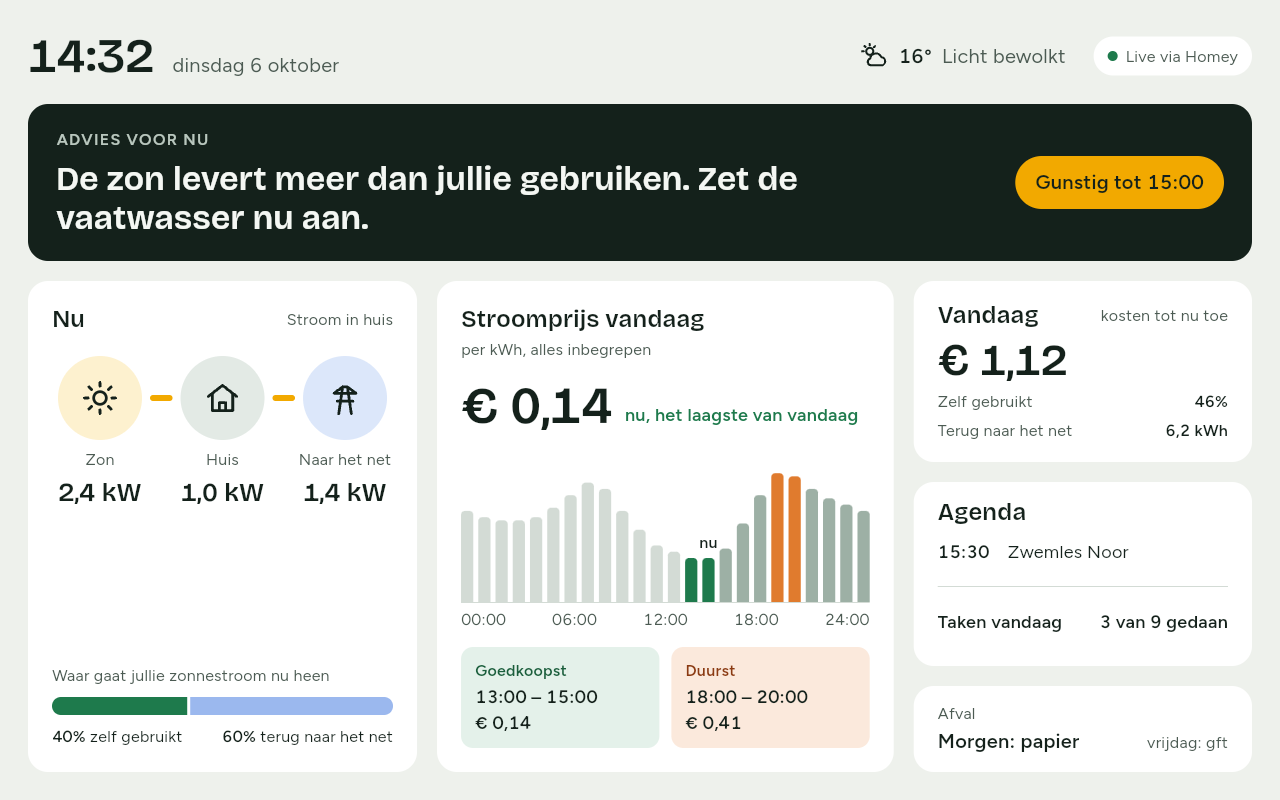The image size is (1280, 800).
Task: Click the 46% Zelf gebruikt value
Action: pos(1211,402)
